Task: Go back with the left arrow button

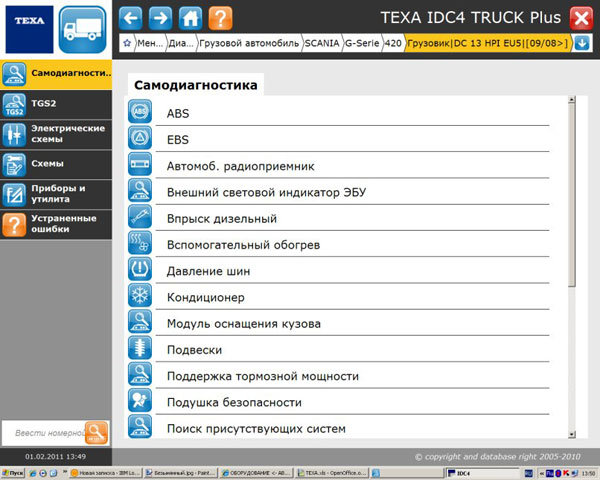Action: point(130,18)
